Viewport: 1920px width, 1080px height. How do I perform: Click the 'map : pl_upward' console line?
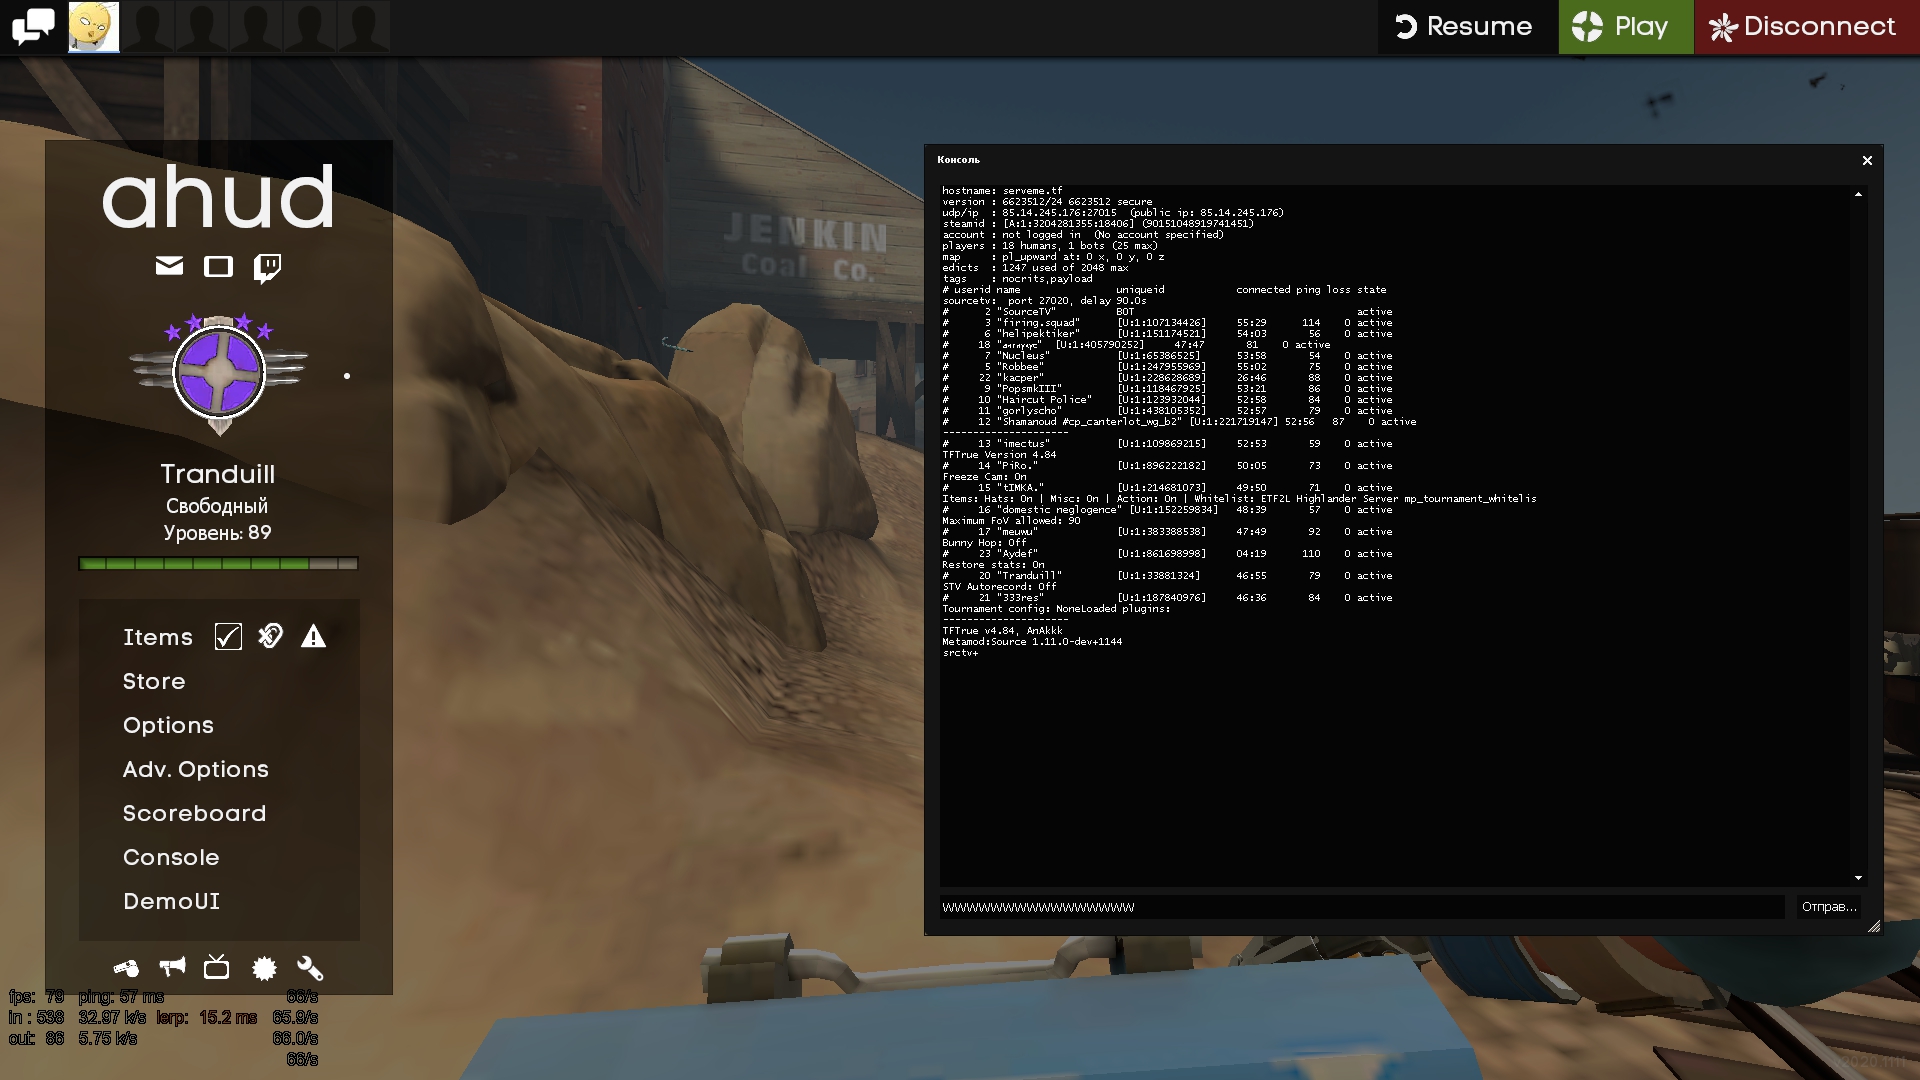tap(1053, 256)
